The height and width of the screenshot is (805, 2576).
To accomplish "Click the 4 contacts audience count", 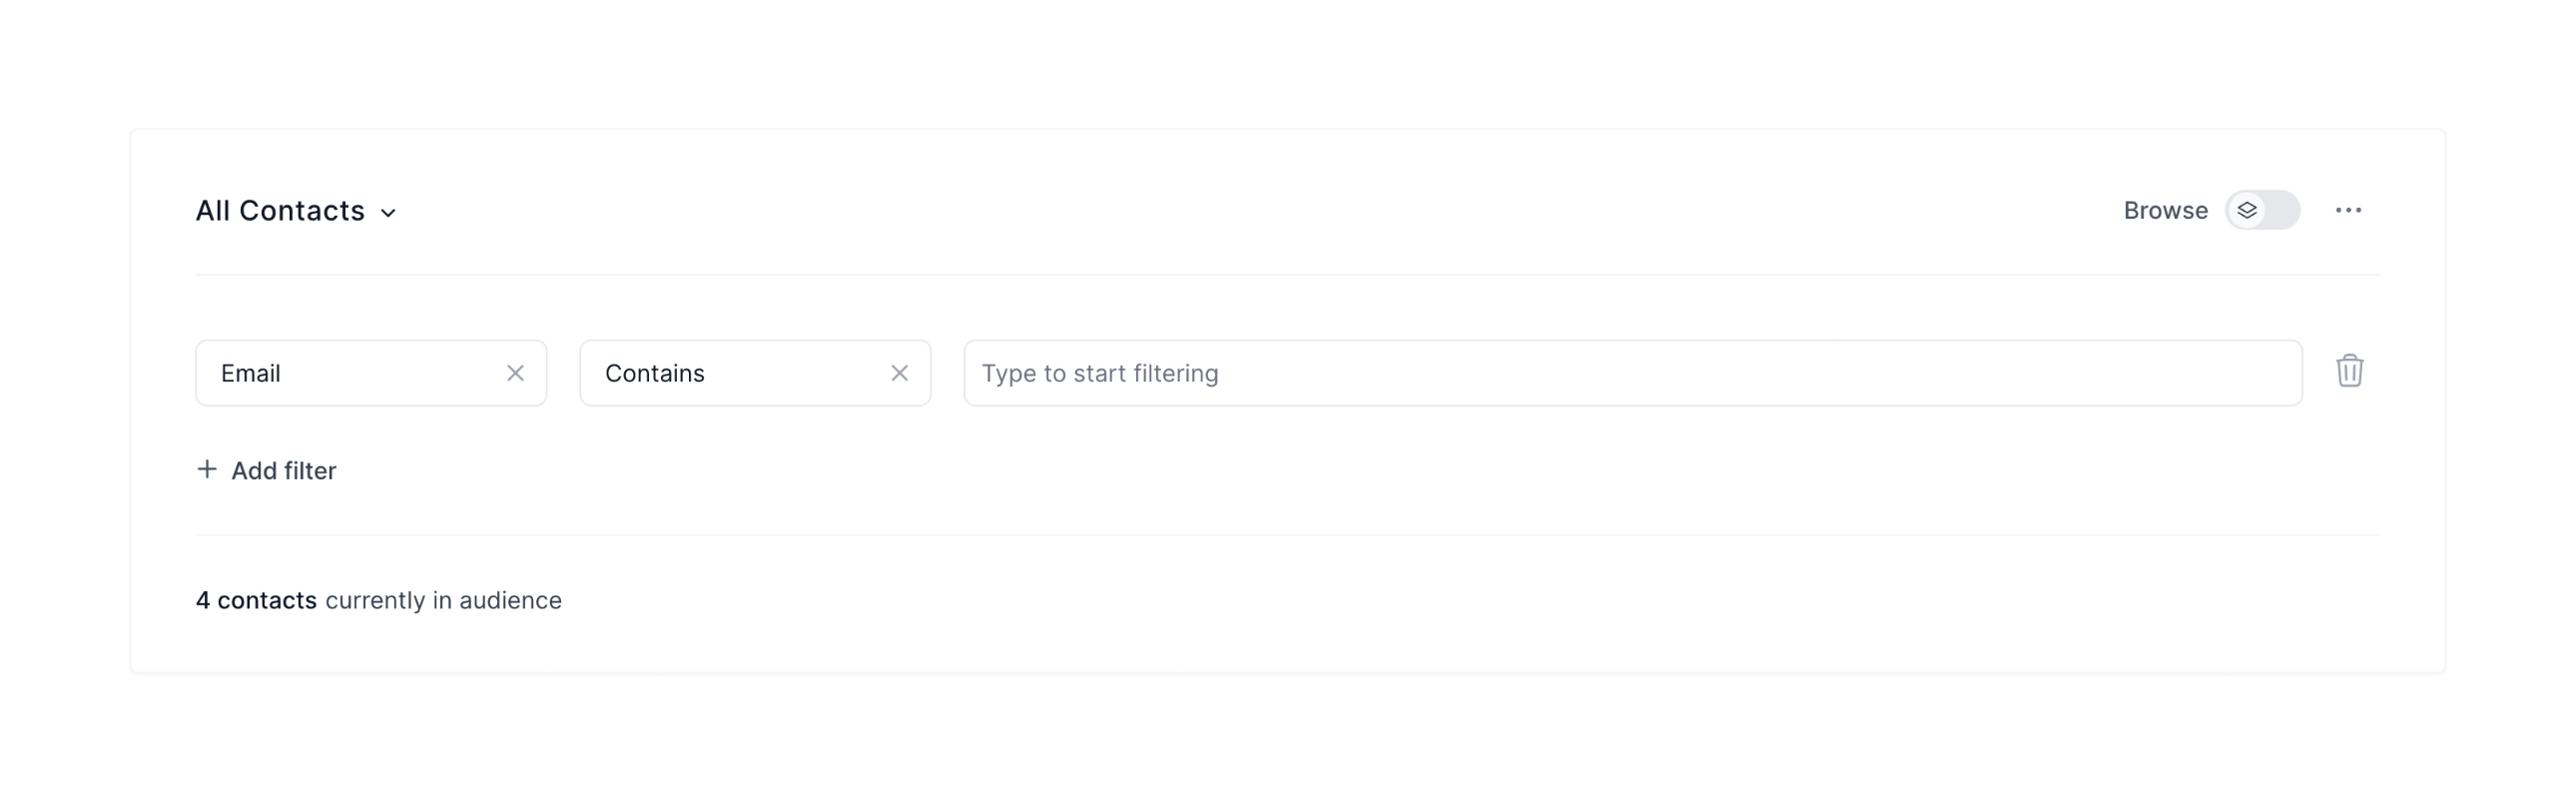I will (x=256, y=600).
